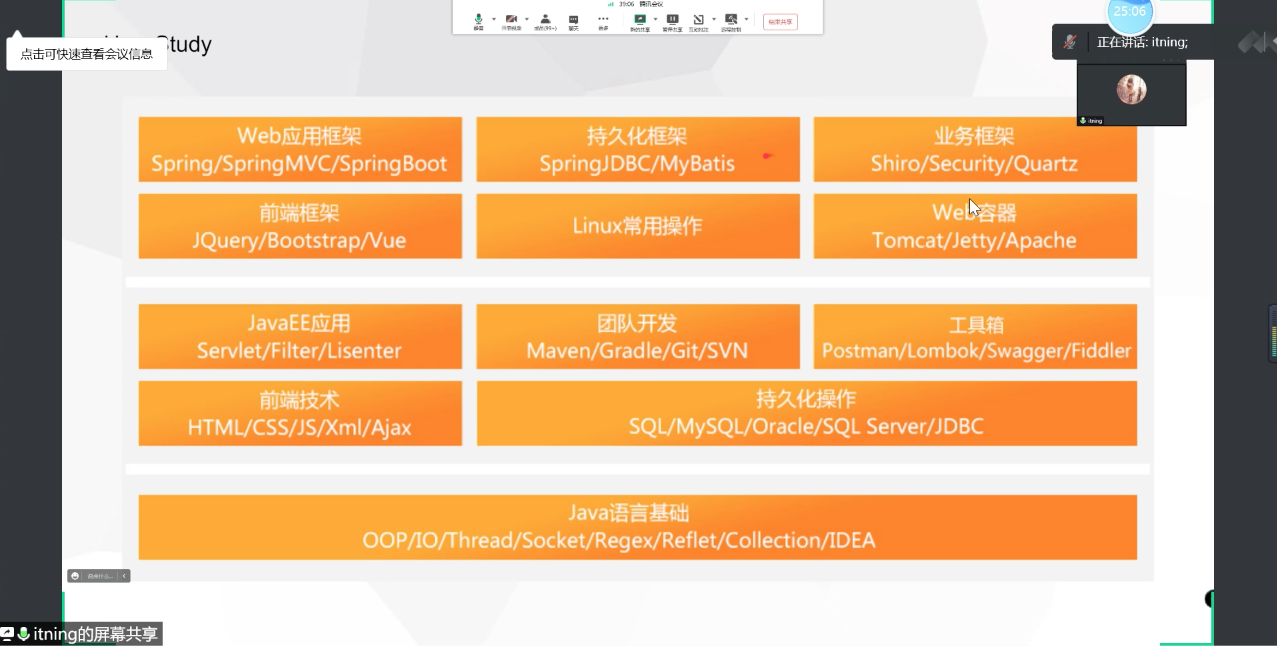1277x646 pixels.
Task: Click the itning的屏幕共享 label
Action: tap(96, 634)
